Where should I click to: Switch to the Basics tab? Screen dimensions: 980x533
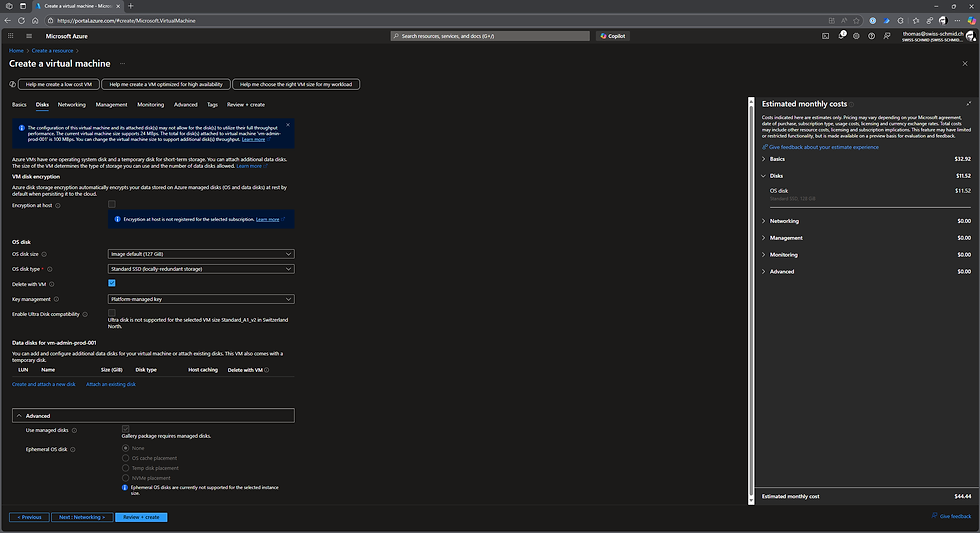tap(19, 105)
